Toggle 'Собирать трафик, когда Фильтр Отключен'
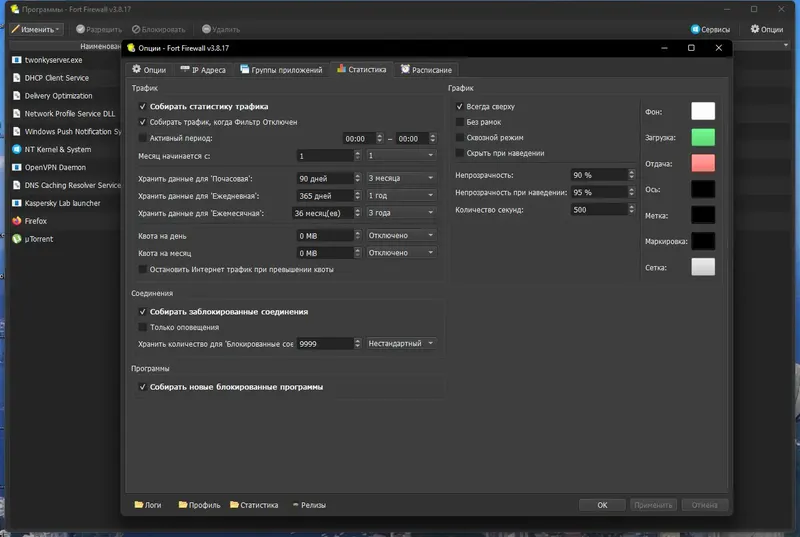Image resolution: width=800 pixels, height=537 pixels. [142, 122]
